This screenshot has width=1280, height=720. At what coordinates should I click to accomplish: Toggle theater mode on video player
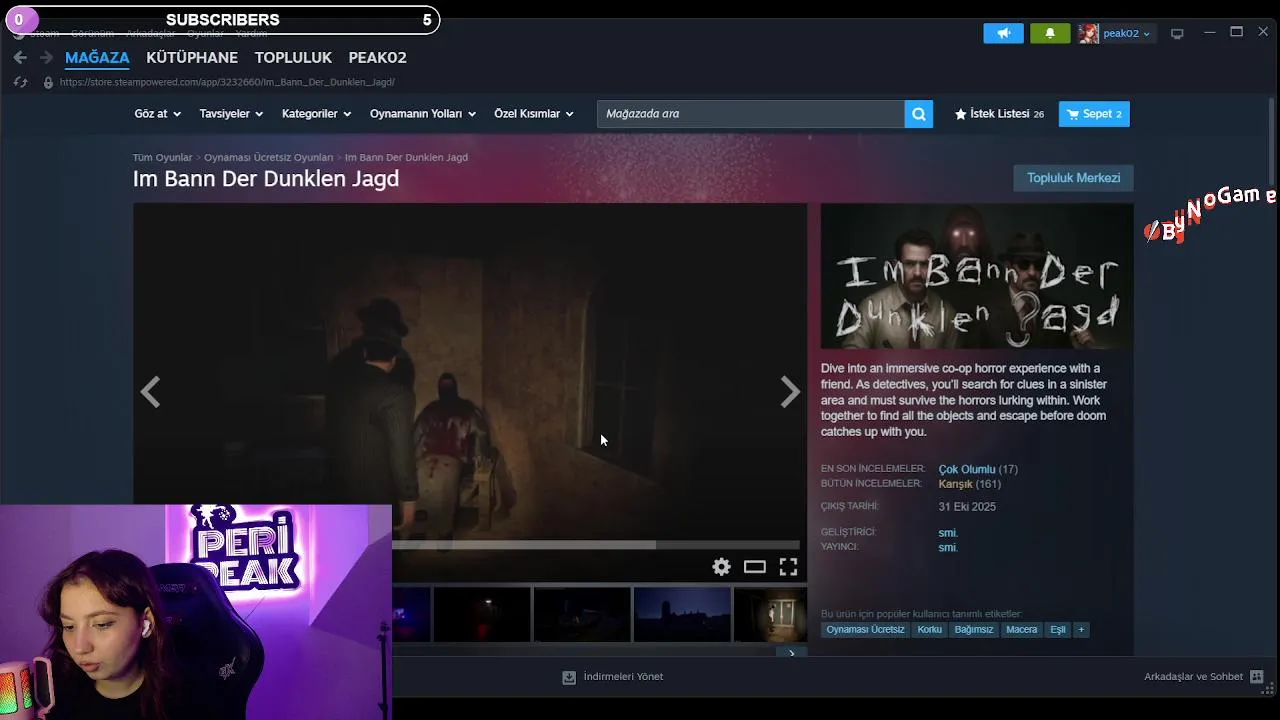point(755,567)
